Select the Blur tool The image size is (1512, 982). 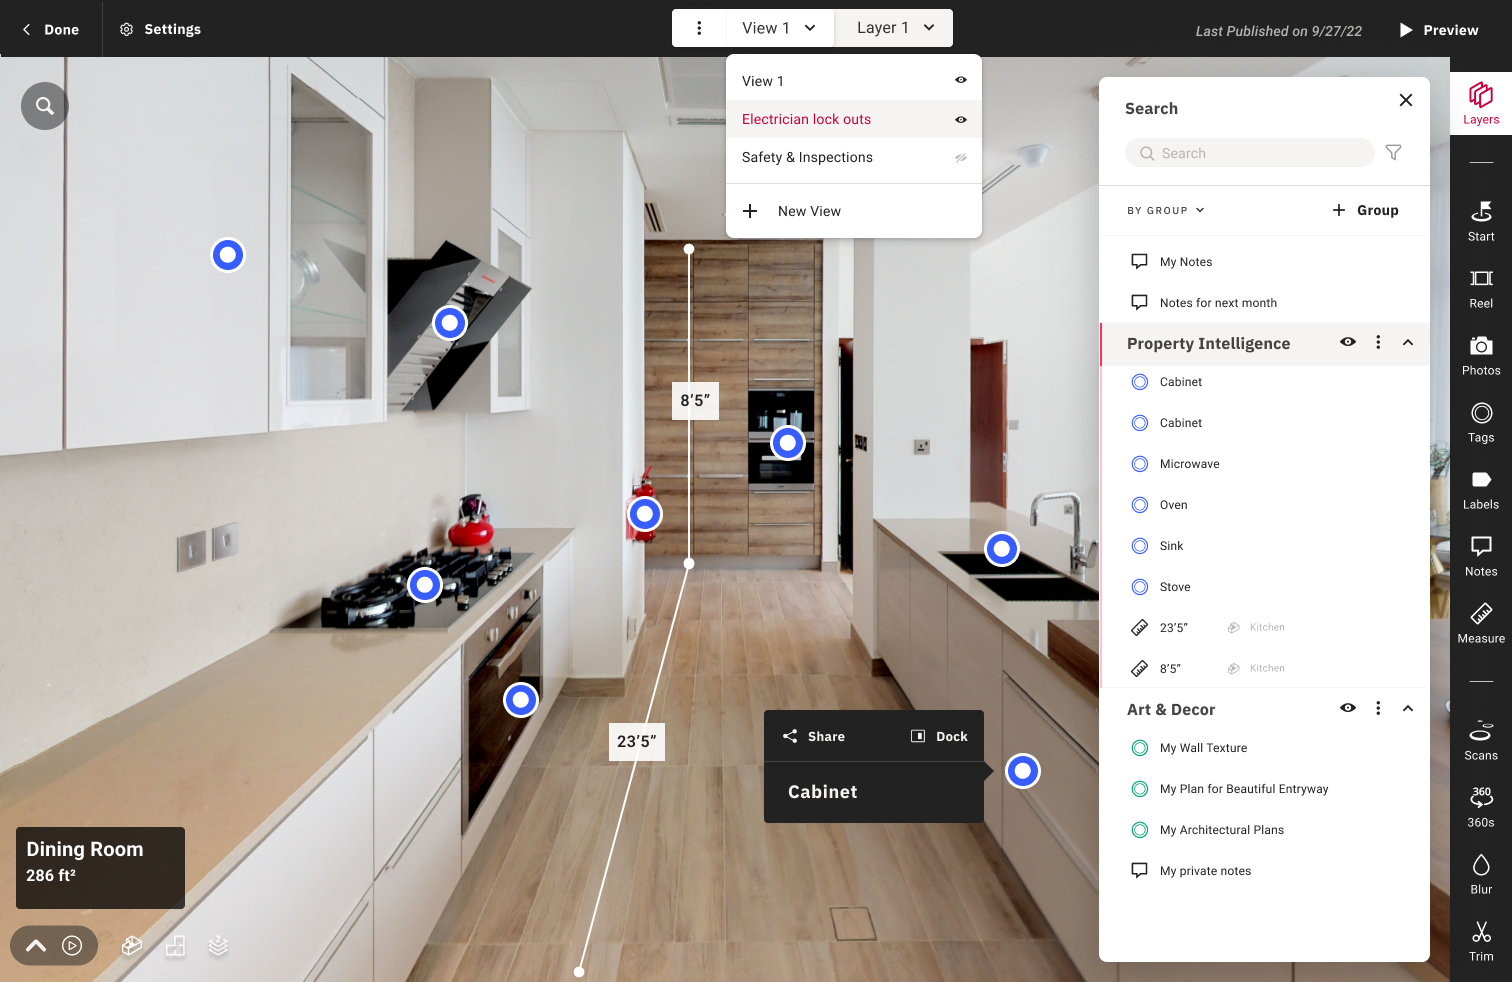pos(1480,874)
